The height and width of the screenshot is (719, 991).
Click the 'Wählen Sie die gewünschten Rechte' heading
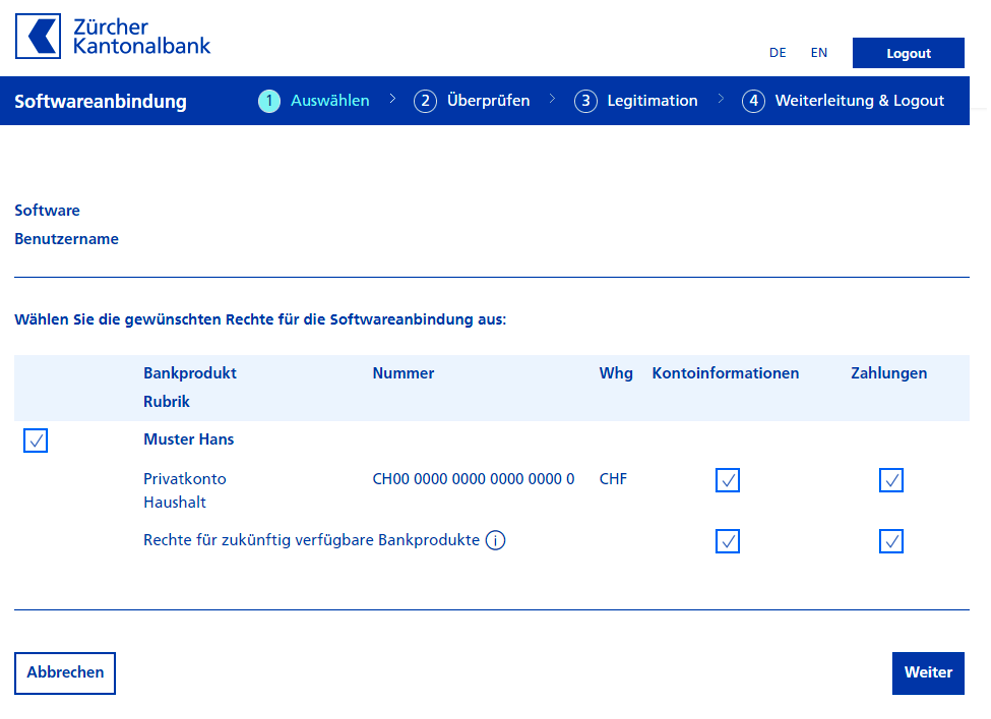pos(260,320)
